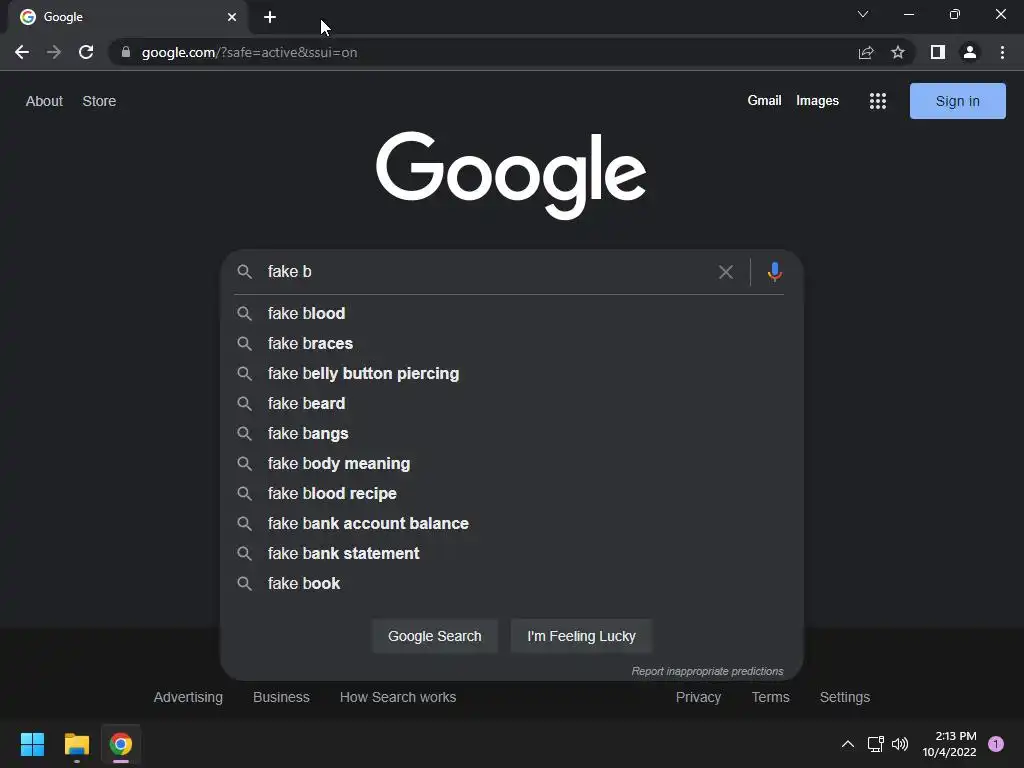1024x768 pixels.
Task: Open the Store link
Action: pyautogui.click(x=99, y=101)
